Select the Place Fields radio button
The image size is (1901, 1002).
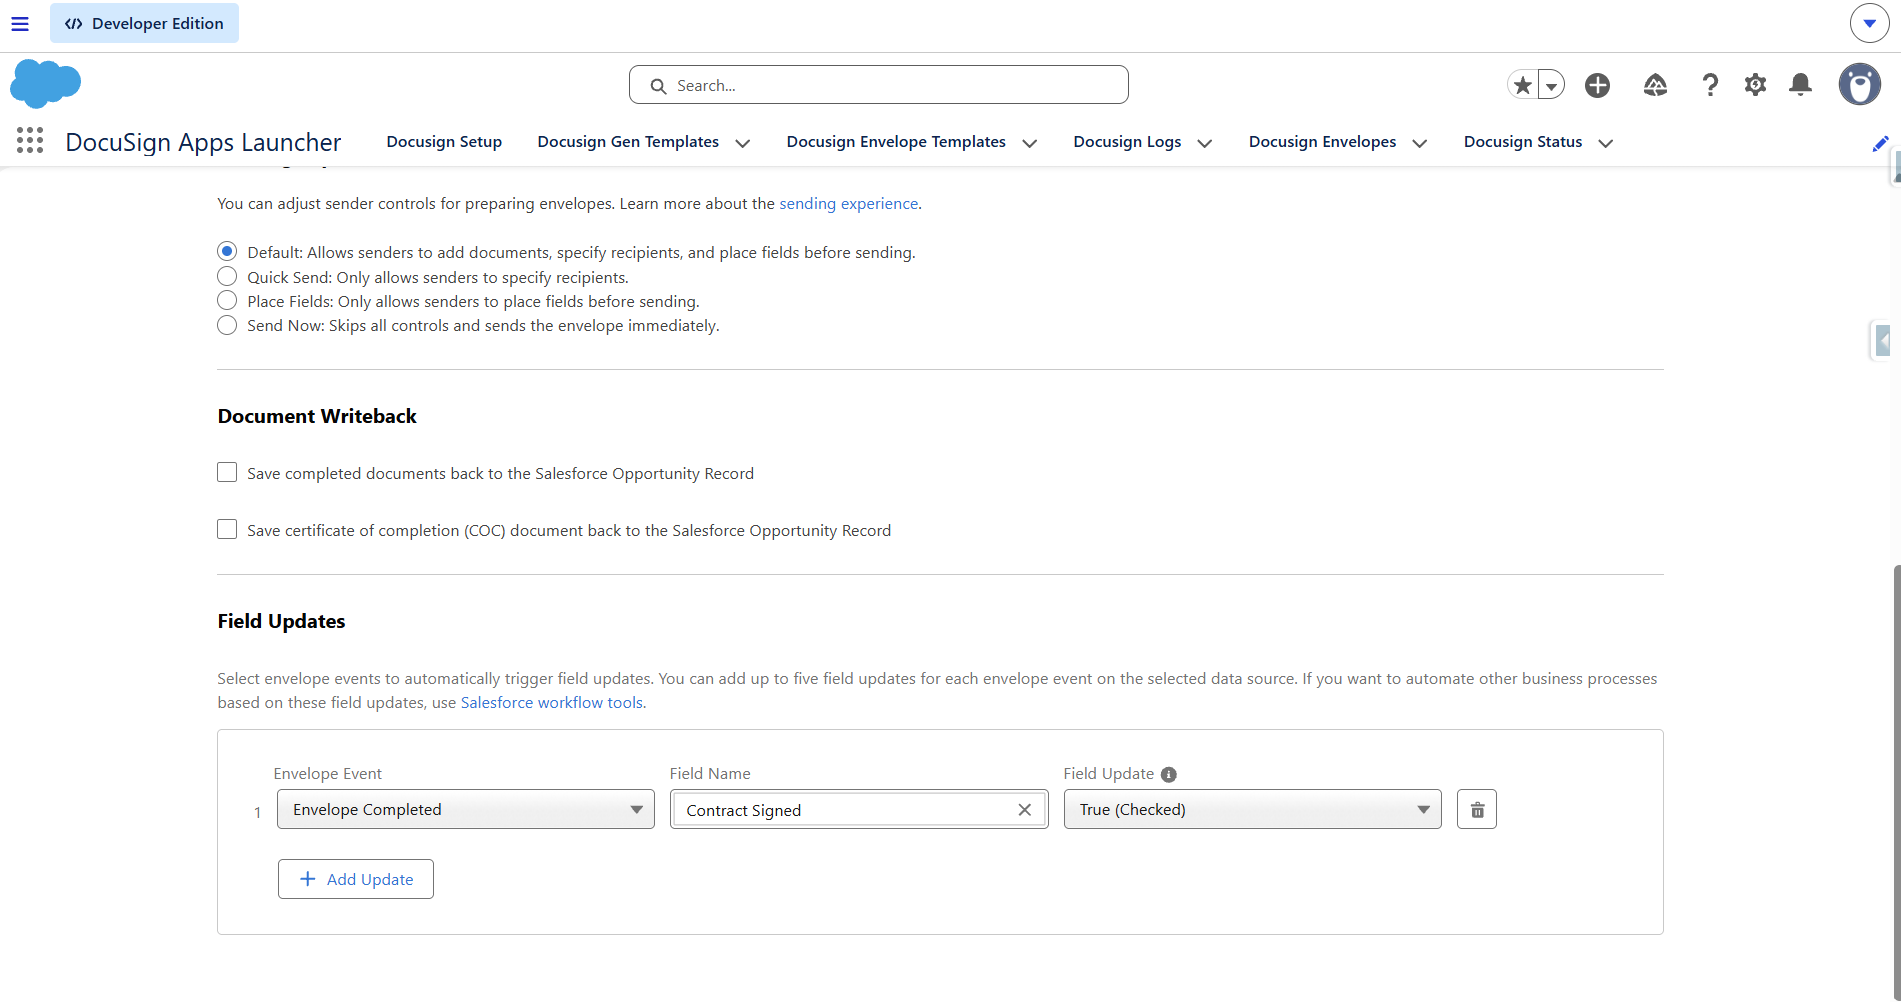(227, 300)
